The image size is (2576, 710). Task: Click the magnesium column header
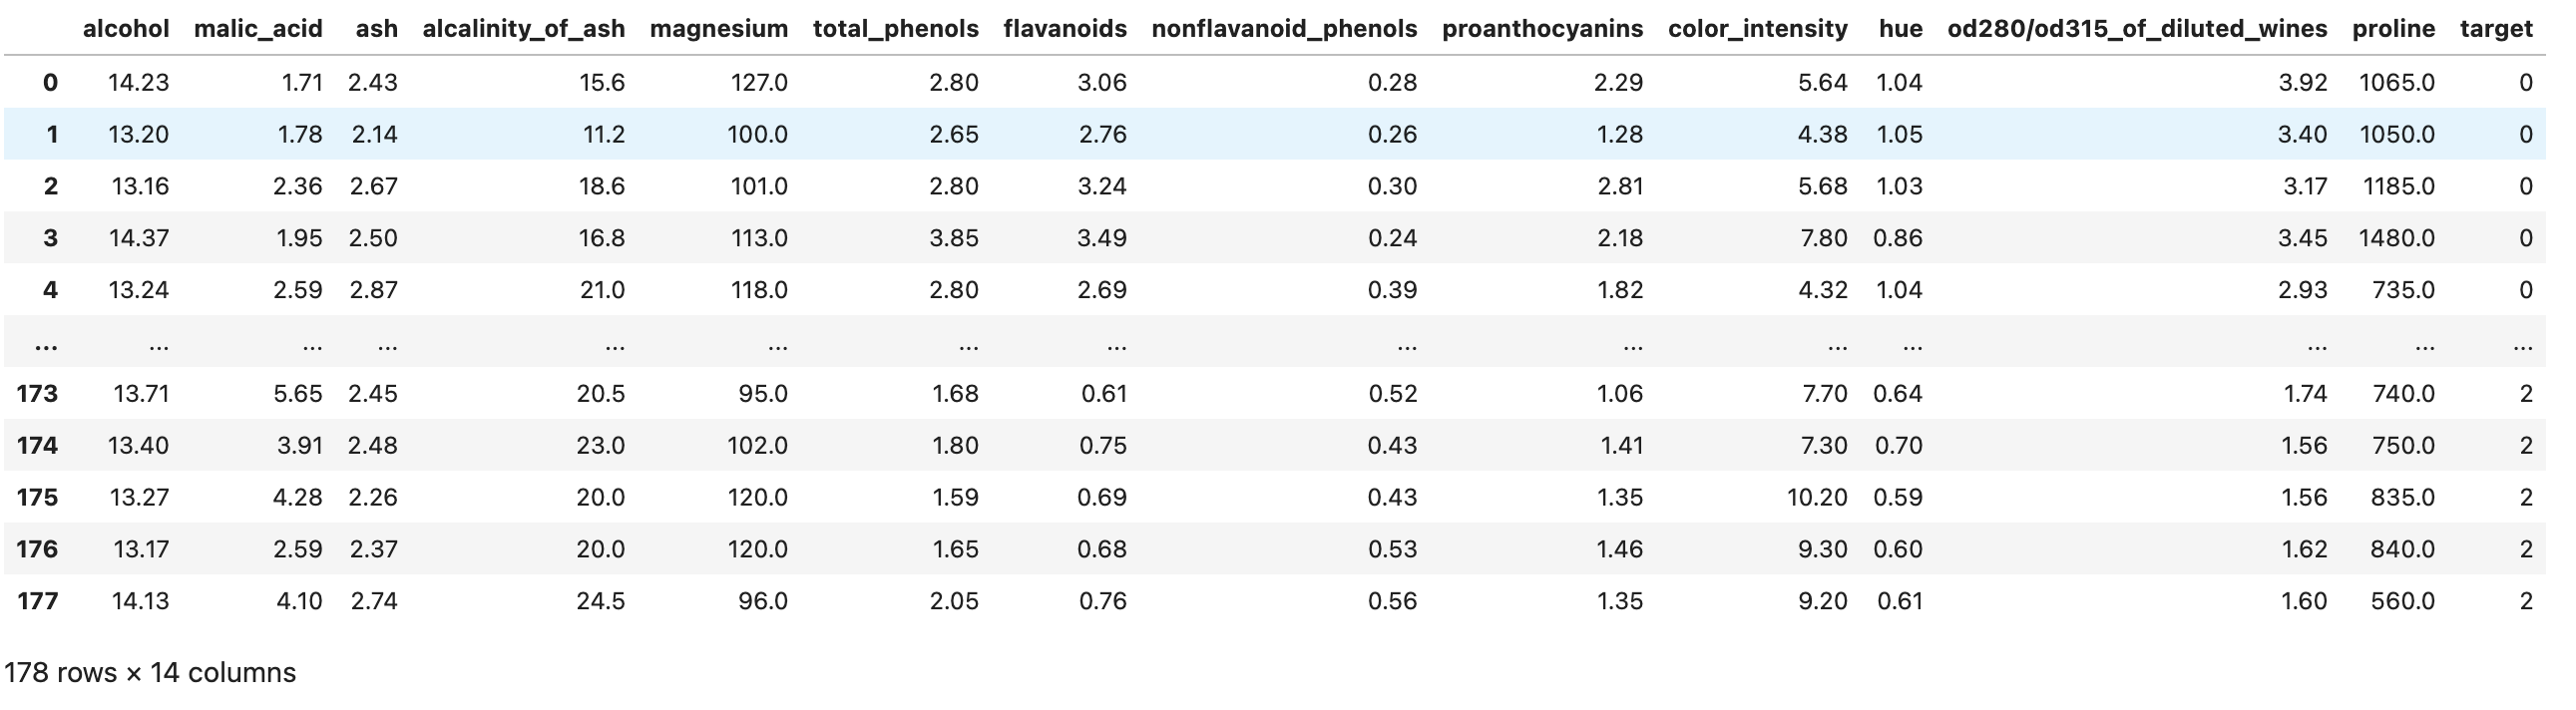(x=718, y=29)
